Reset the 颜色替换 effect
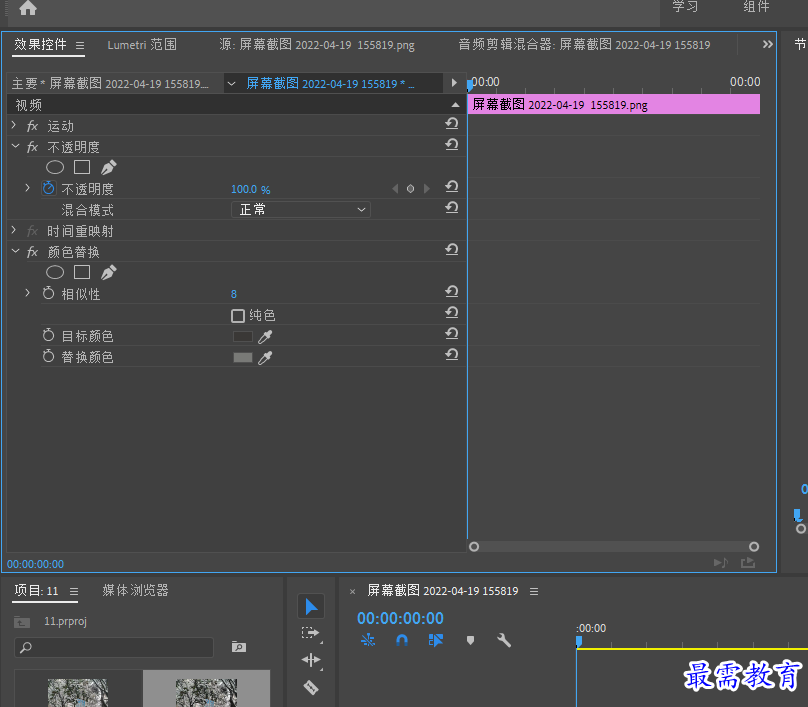 452,249
